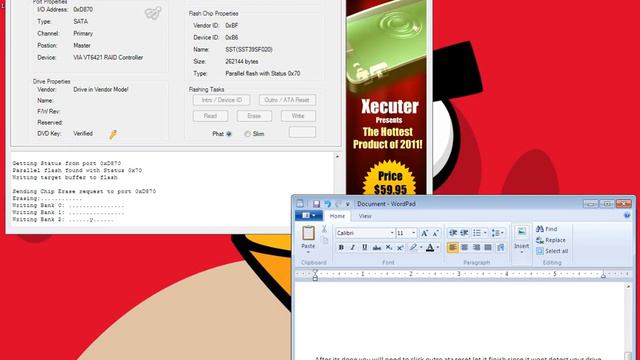Click Replace in Editing group
Image resolution: width=640 pixels, height=360 pixels.
(x=551, y=240)
